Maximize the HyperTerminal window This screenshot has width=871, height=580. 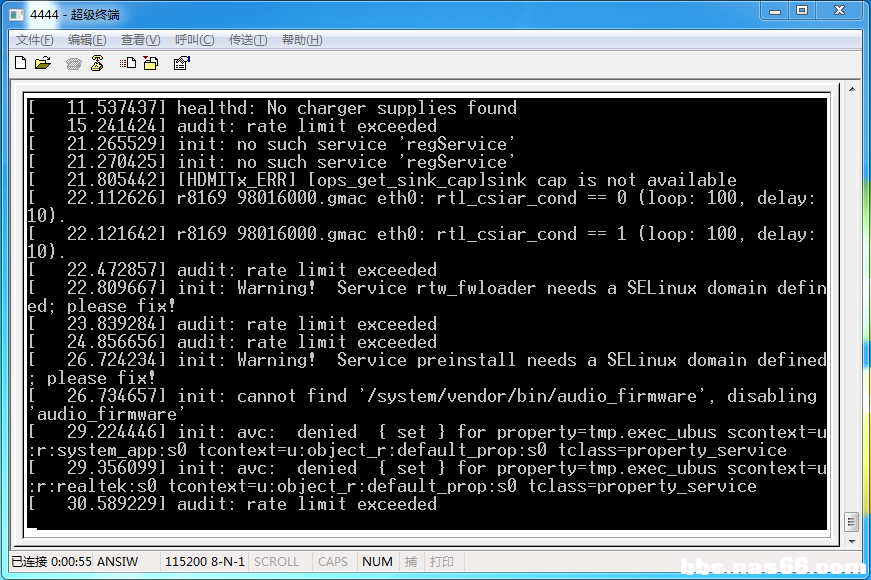[x=802, y=11]
